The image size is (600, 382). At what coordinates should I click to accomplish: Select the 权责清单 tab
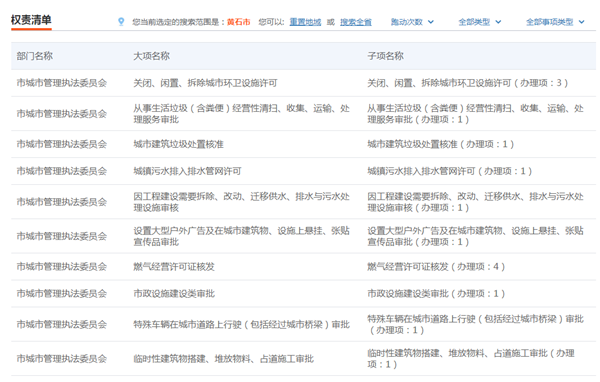pos(31,20)
